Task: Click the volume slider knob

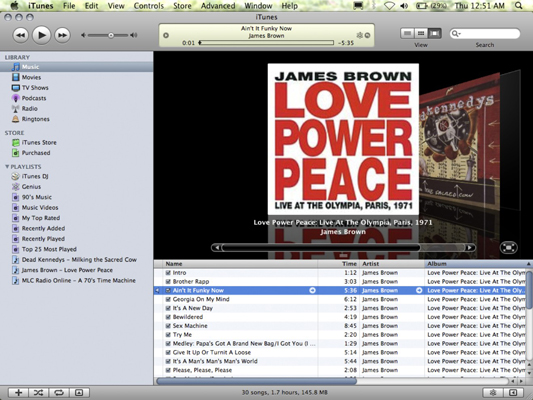Action: (111, 35)
